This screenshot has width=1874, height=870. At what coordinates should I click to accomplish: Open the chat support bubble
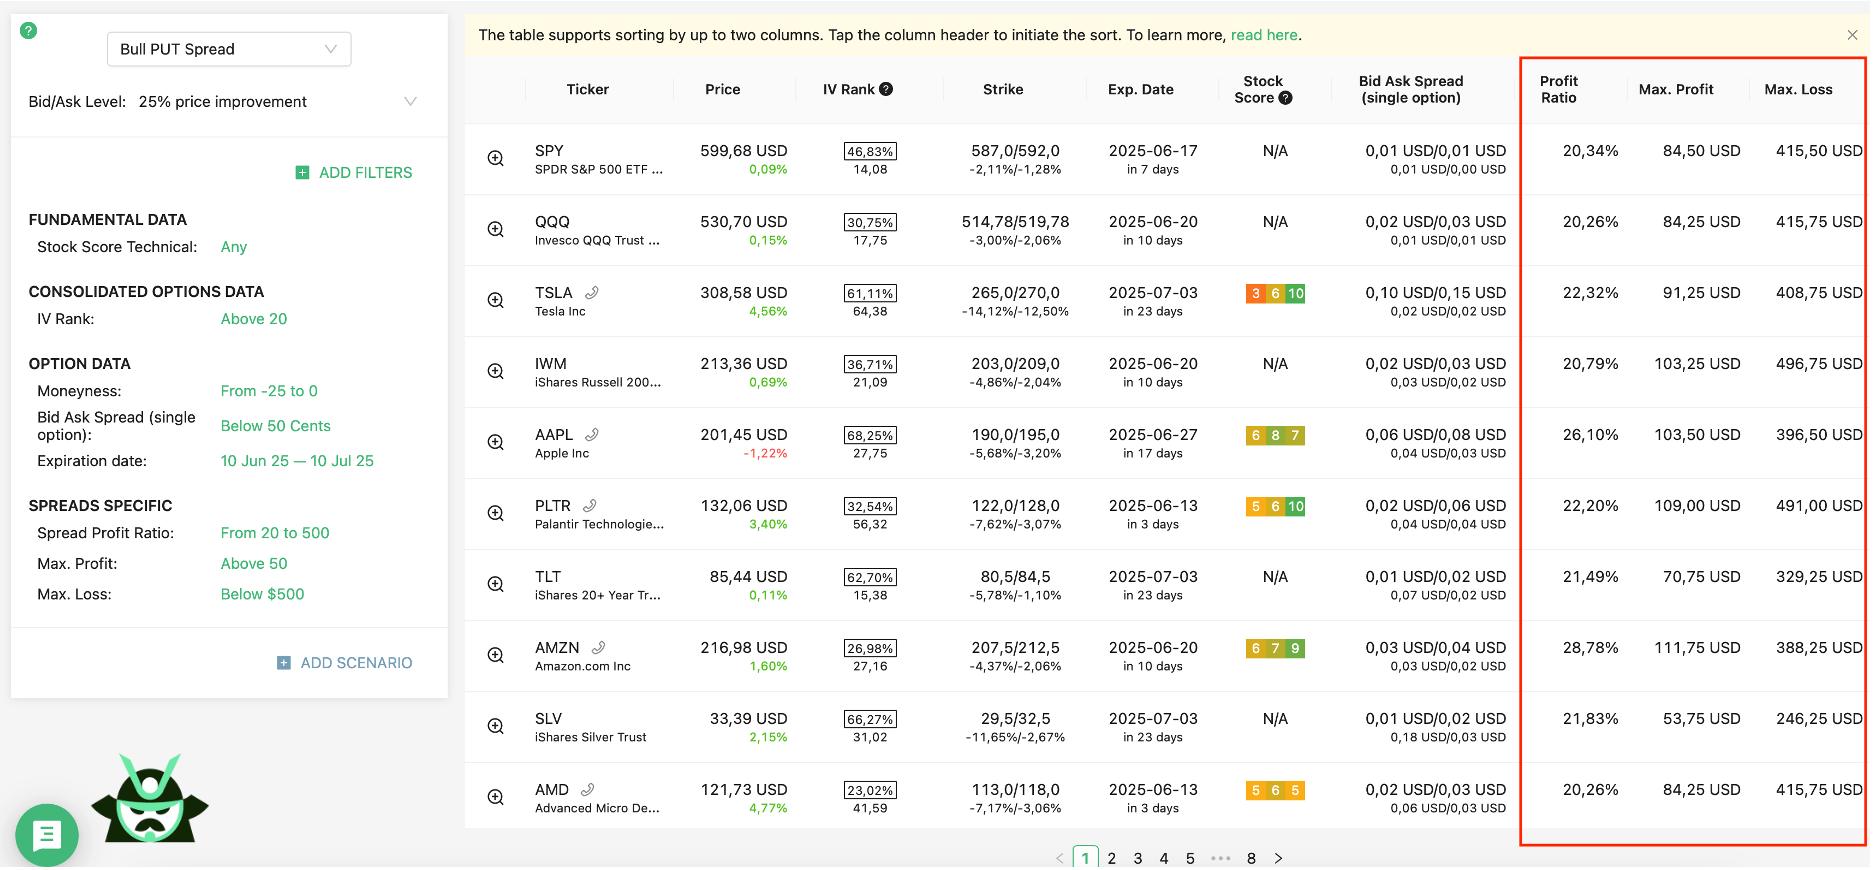coord(47,835)
